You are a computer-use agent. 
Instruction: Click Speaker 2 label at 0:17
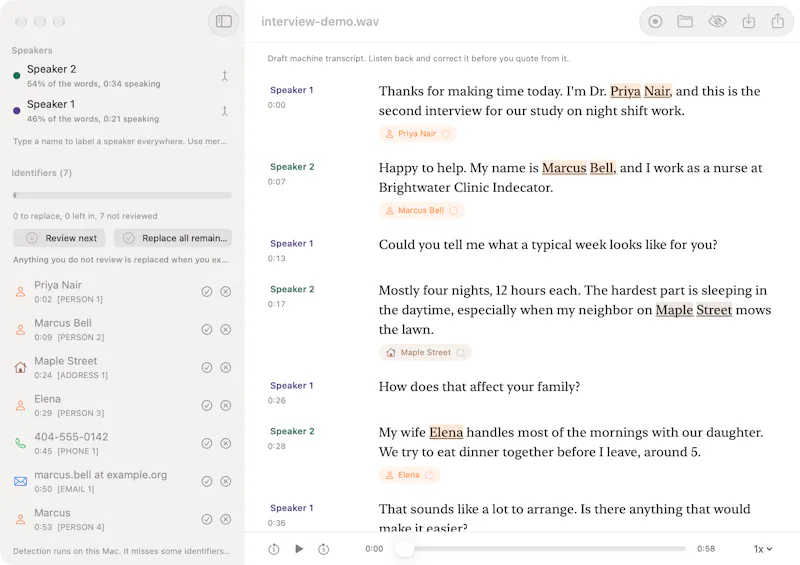pos(292,289)
